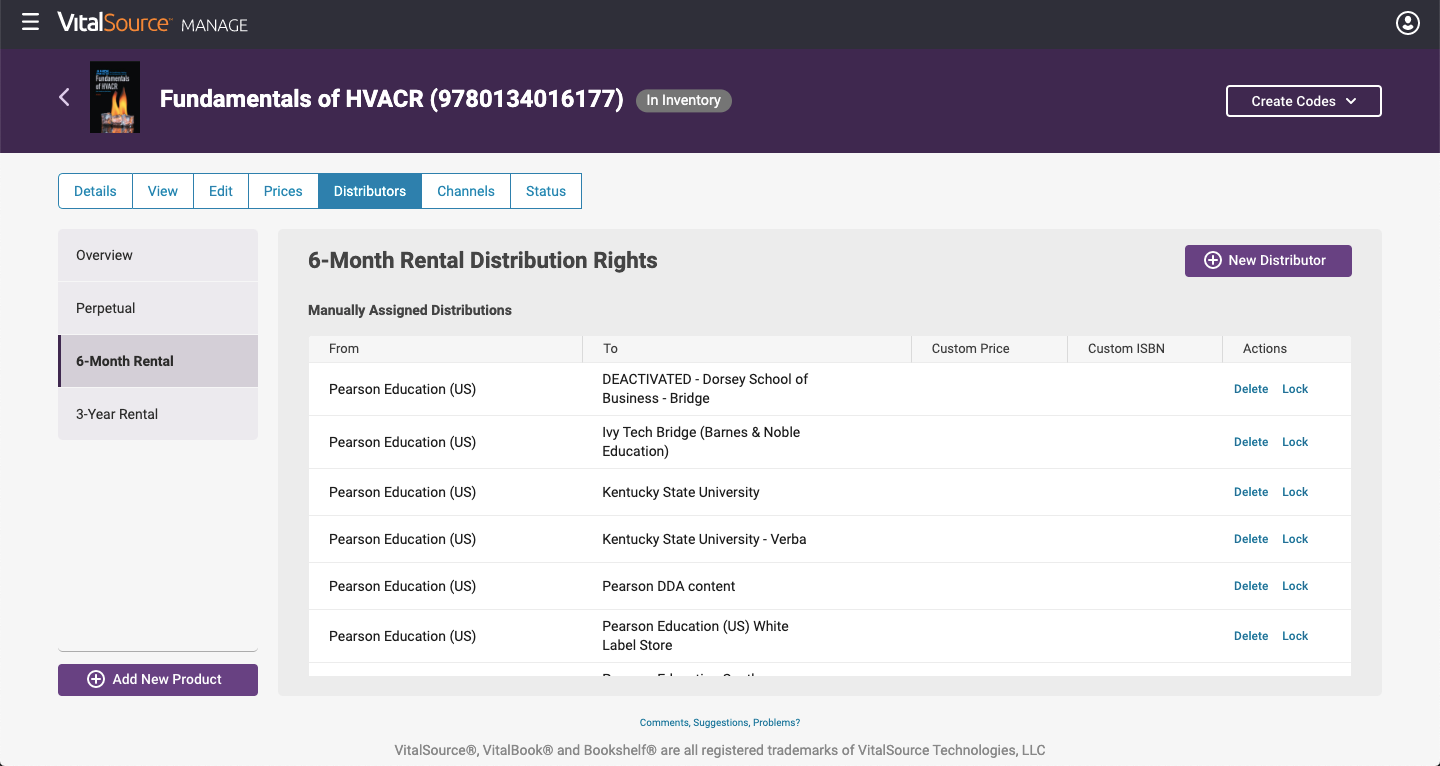Delete the Pearson White Label Store distribution
1440x766 pixels.
click(1251, 636)
